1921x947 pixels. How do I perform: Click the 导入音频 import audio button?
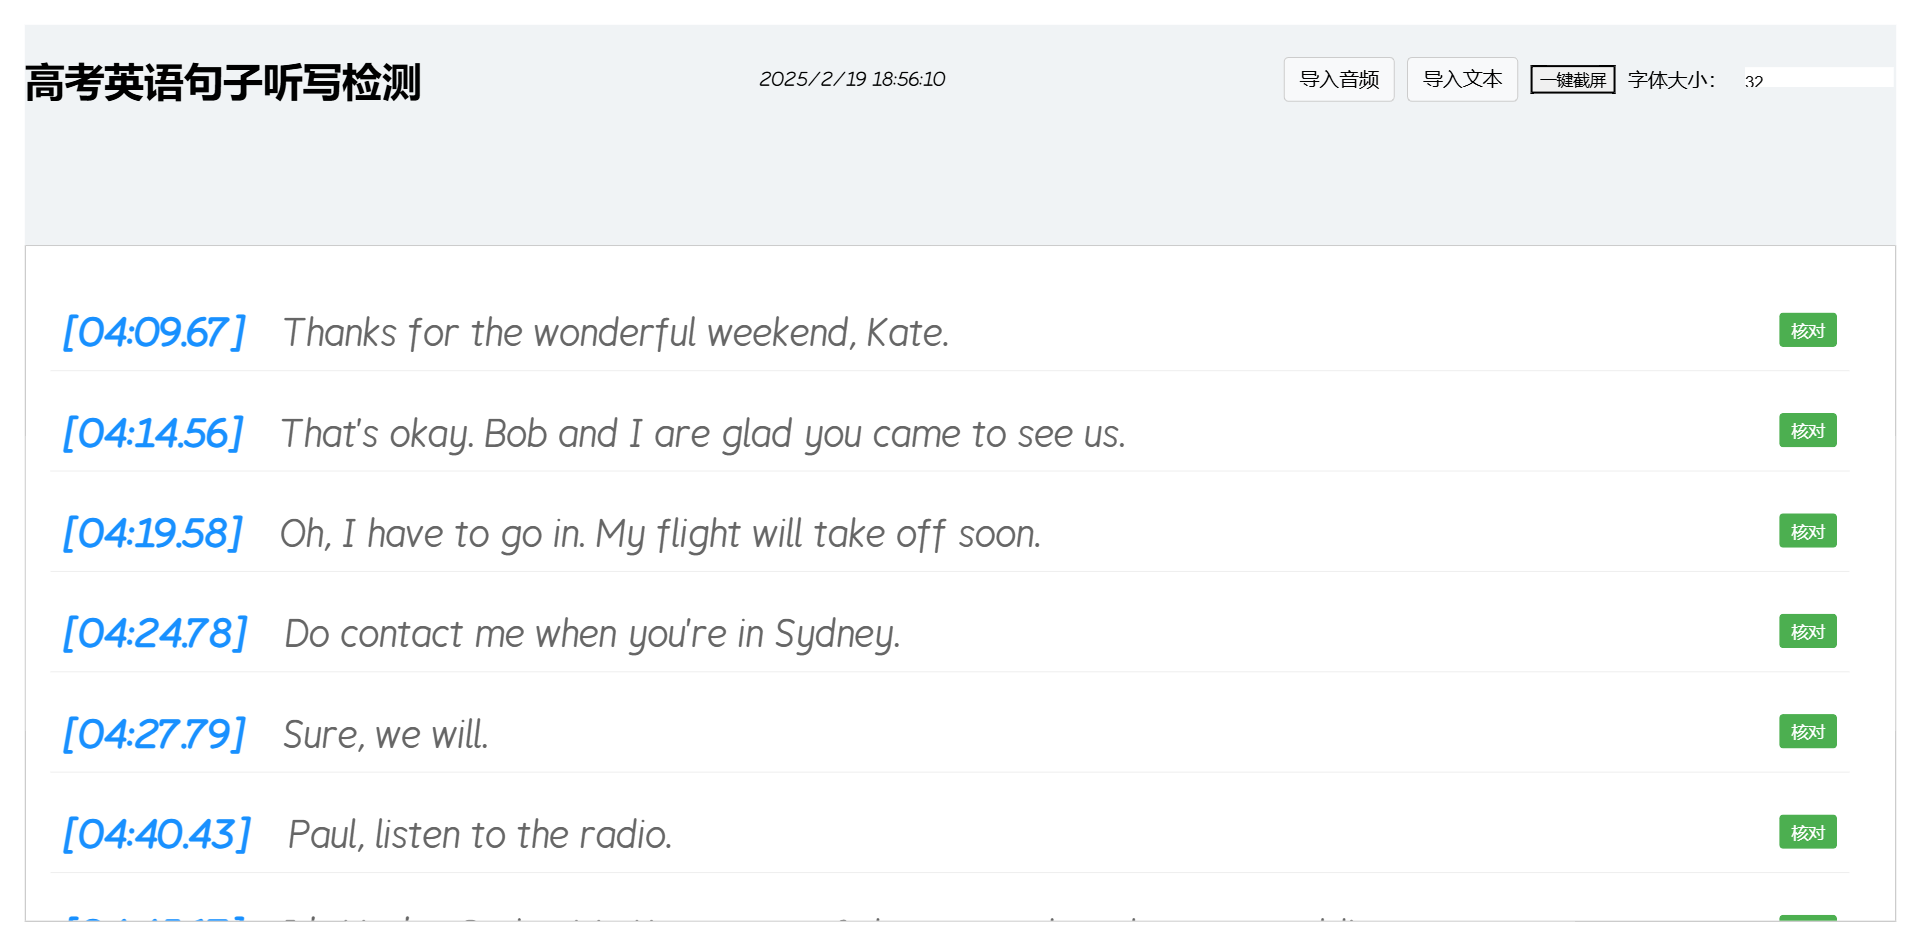click(1338, 79)
